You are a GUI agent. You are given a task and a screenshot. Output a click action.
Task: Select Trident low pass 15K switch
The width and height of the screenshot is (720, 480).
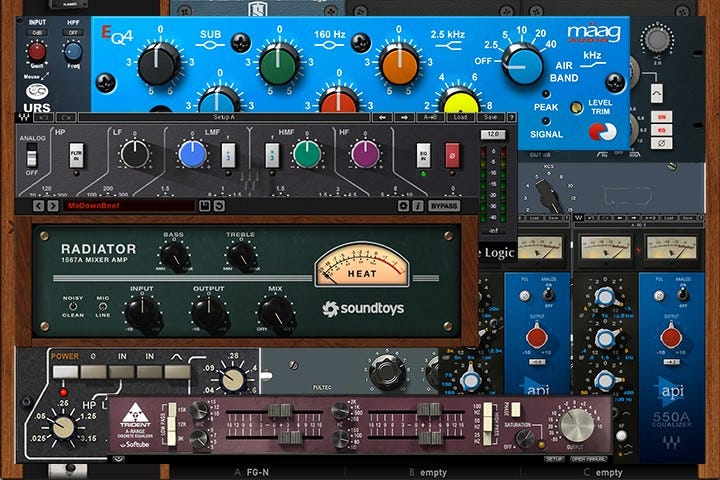pyautogui.click(x=172, y=409)
